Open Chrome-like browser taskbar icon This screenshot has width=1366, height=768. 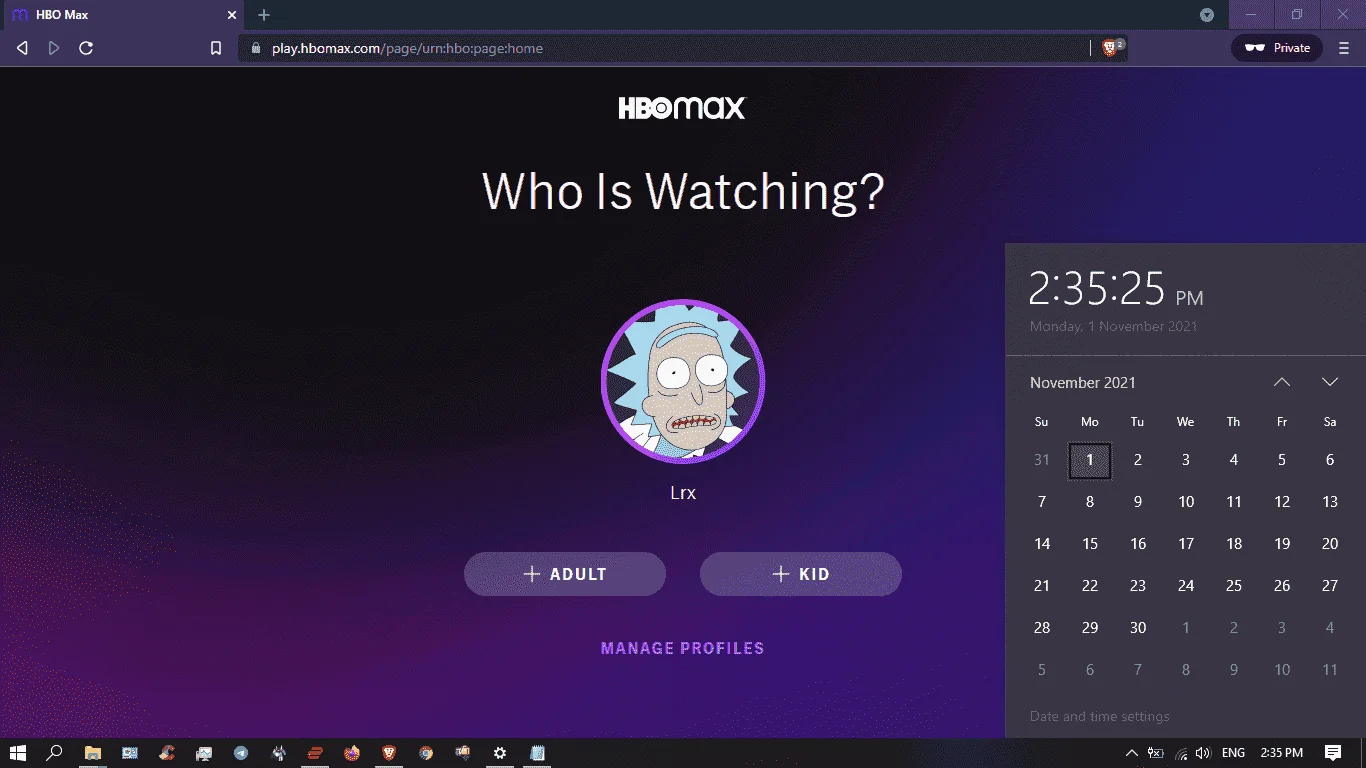[x=426, y=752]
